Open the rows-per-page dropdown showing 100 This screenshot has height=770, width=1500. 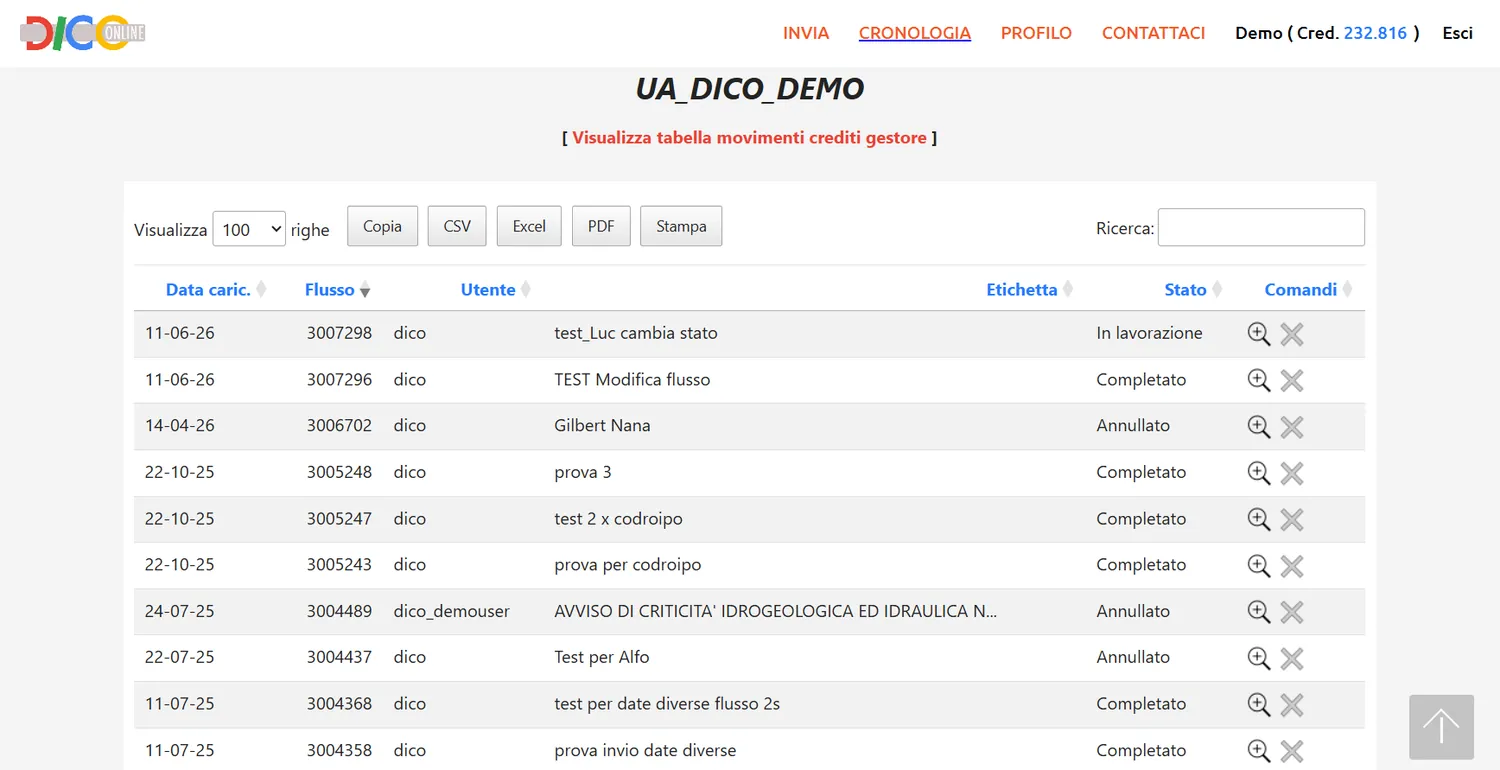tap(249, 229)
